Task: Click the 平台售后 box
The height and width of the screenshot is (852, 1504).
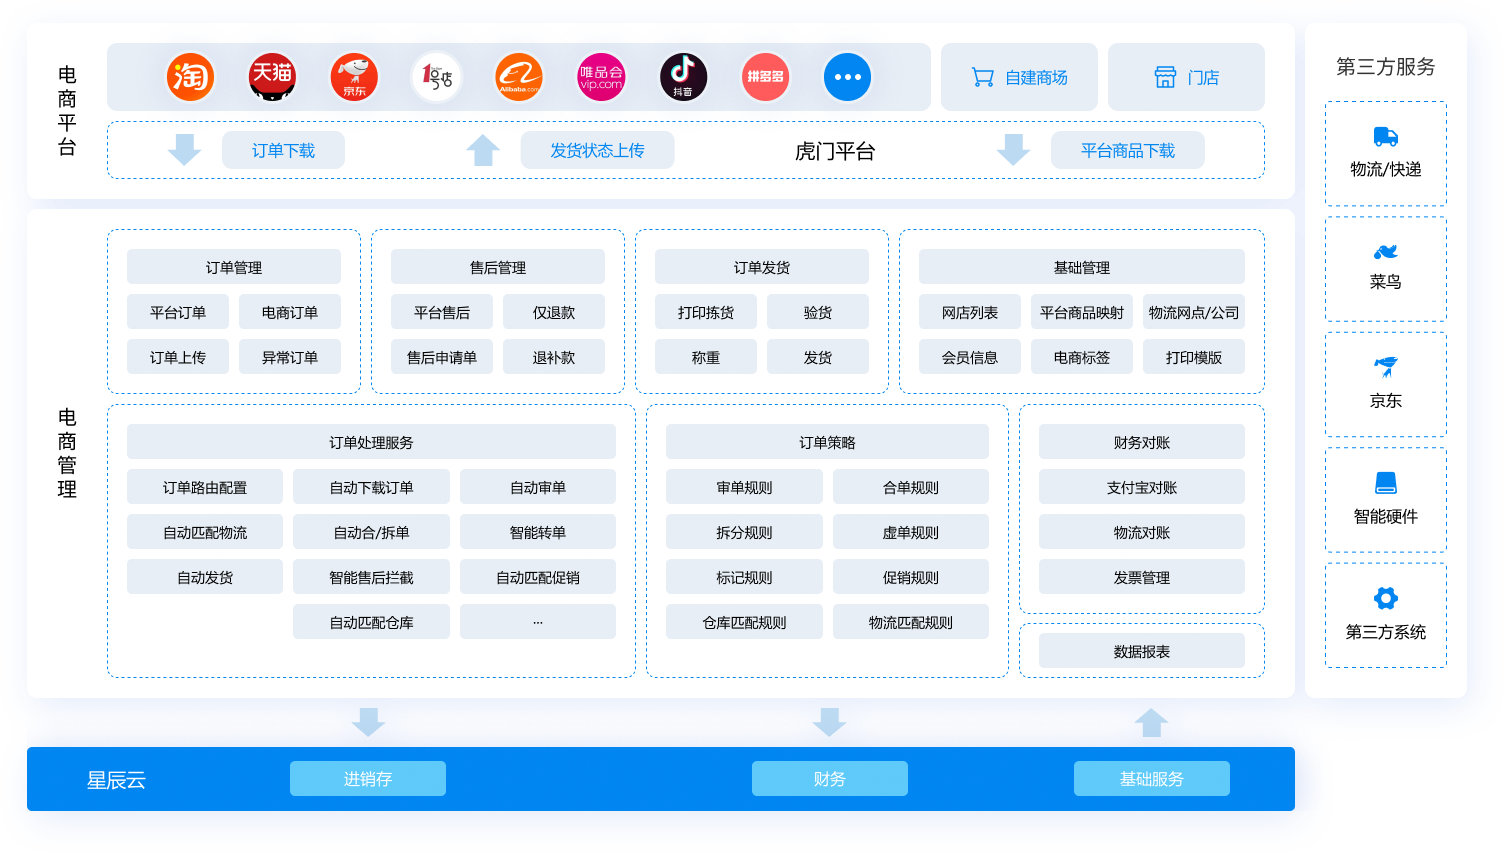Action: 441,312
